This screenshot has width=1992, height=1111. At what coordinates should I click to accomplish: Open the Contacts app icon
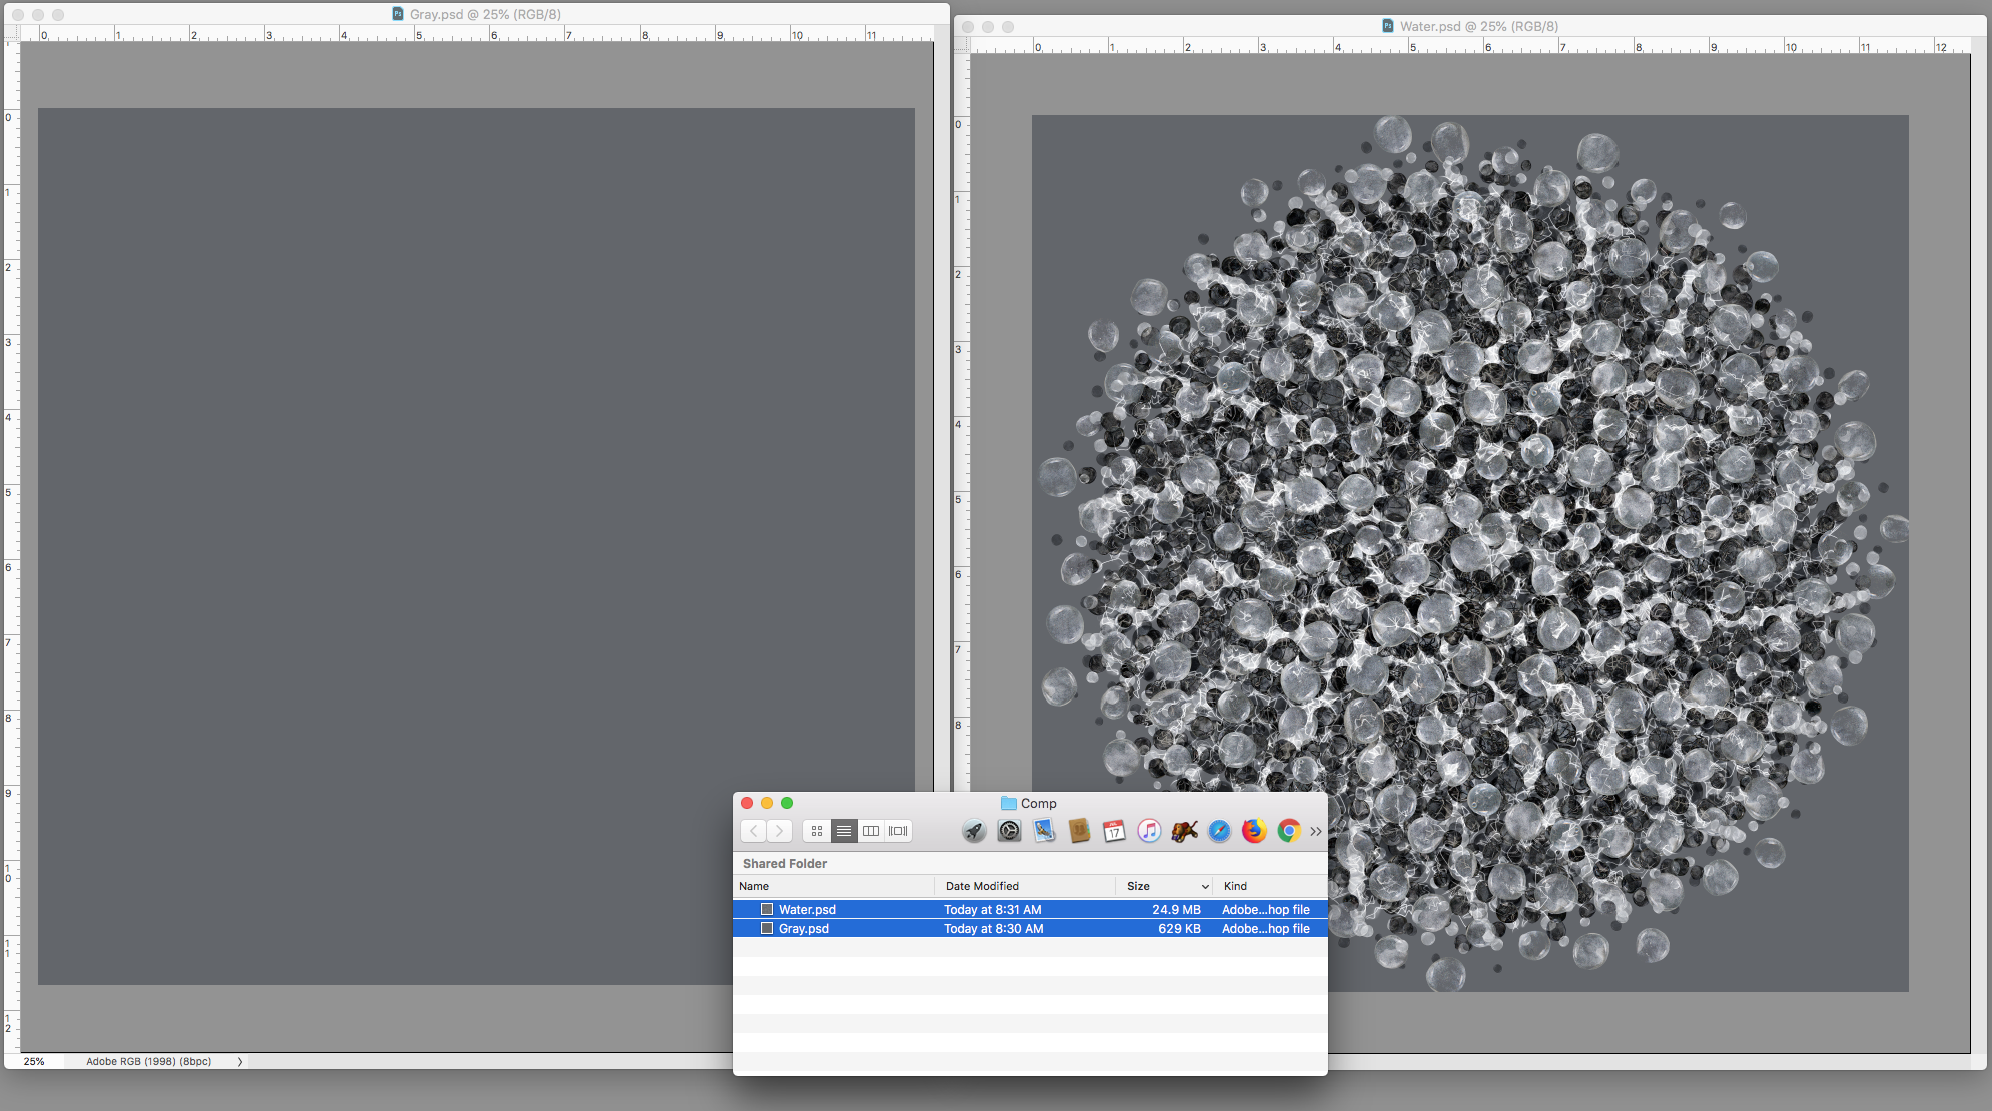[x=1079, y=831]
